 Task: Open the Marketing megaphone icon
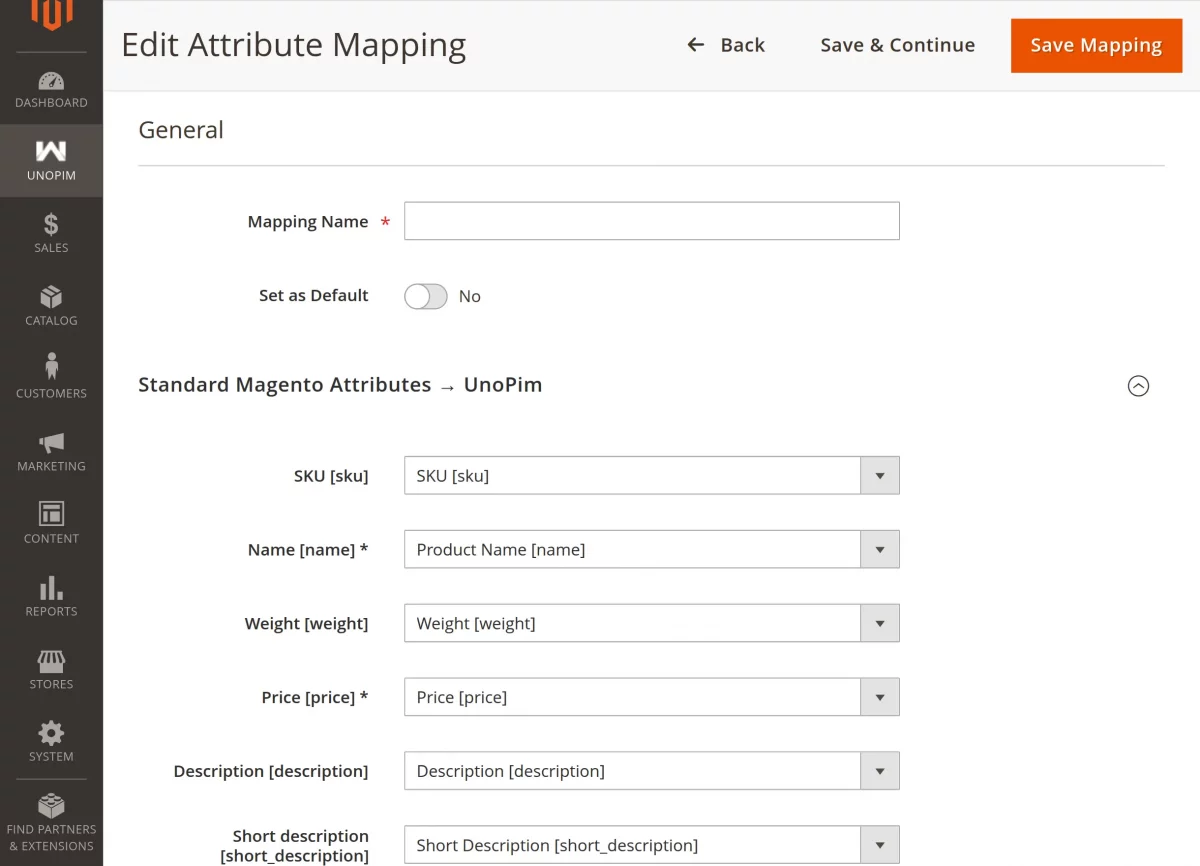[x=51, y=442]
